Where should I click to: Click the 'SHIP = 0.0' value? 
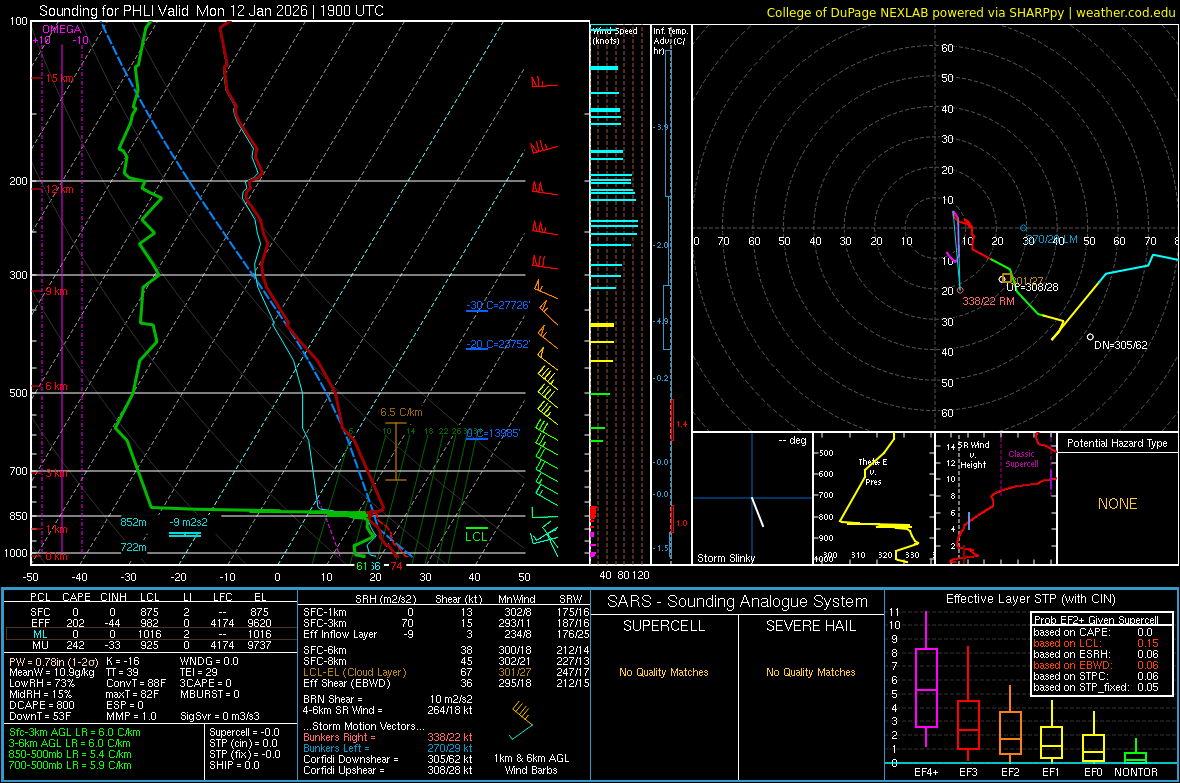[234, 766]
